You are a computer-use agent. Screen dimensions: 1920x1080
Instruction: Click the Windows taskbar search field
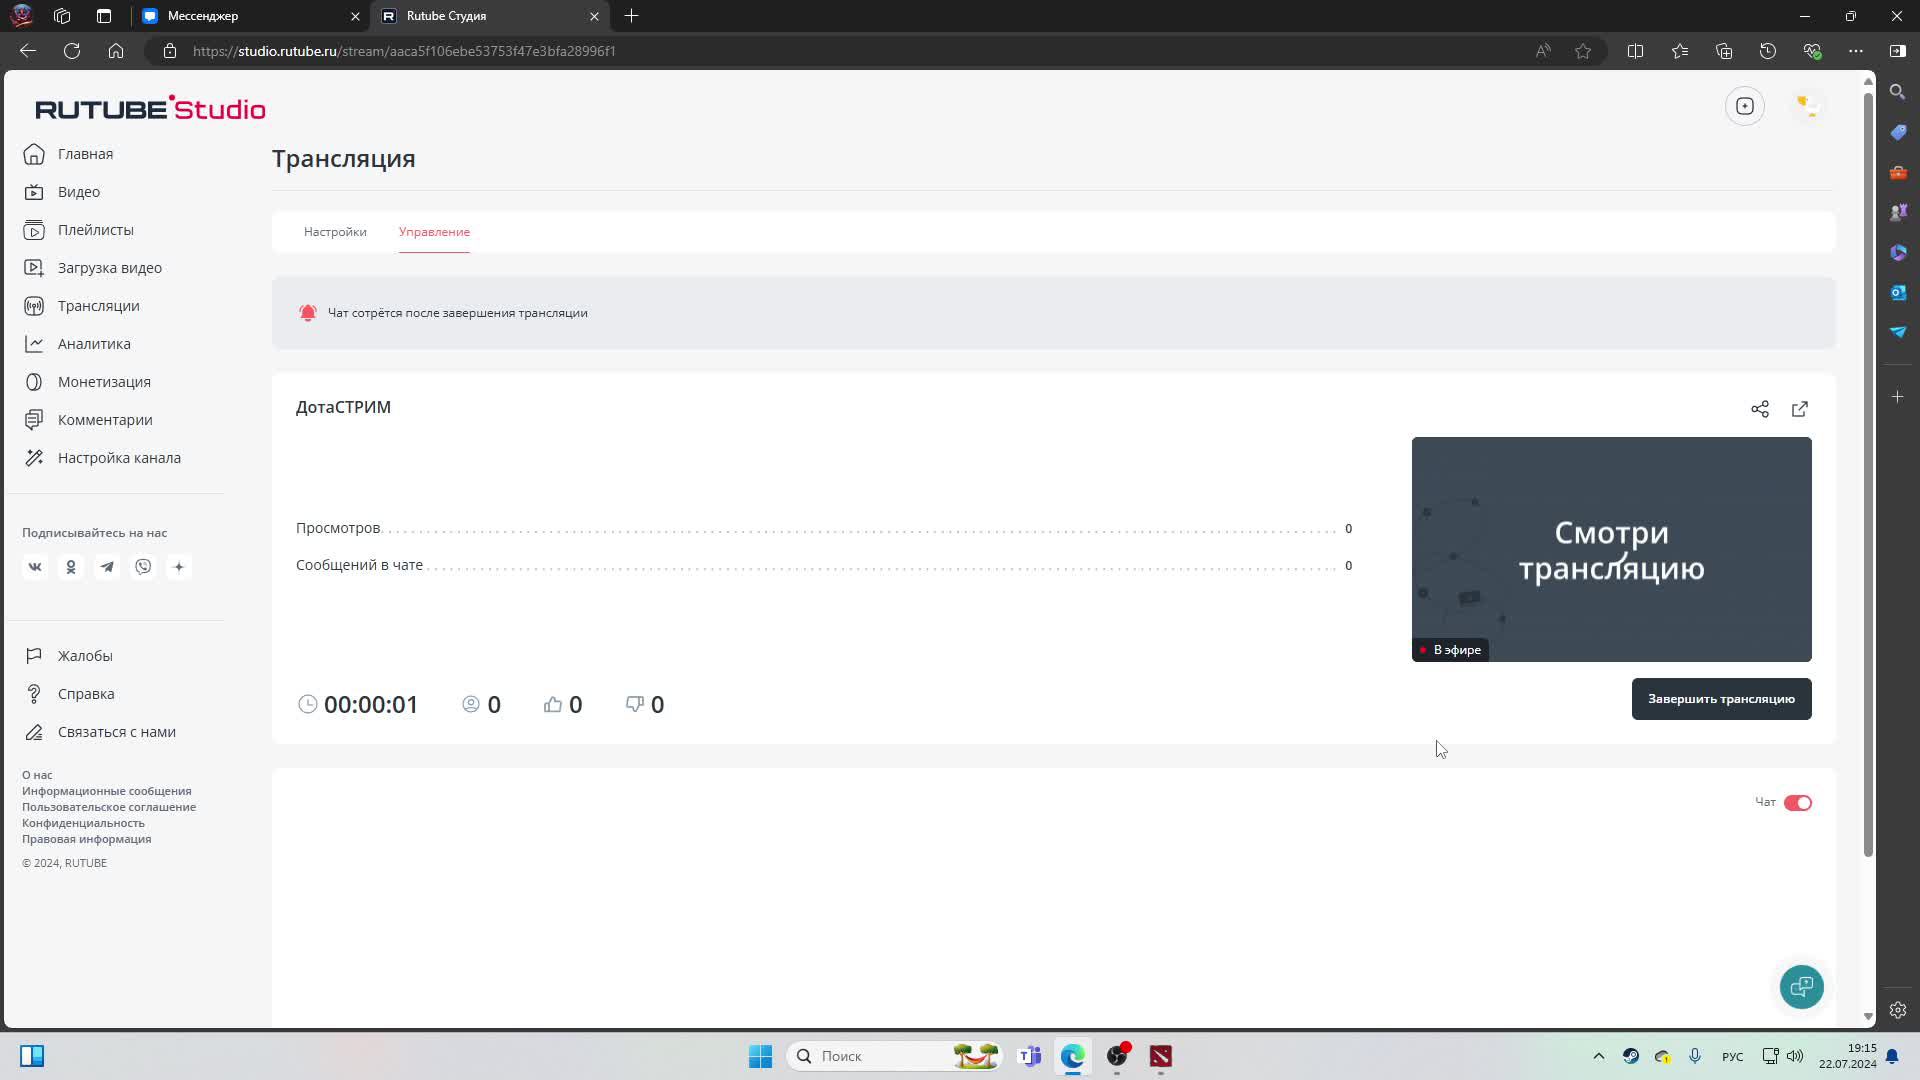tap(880, 1056)
